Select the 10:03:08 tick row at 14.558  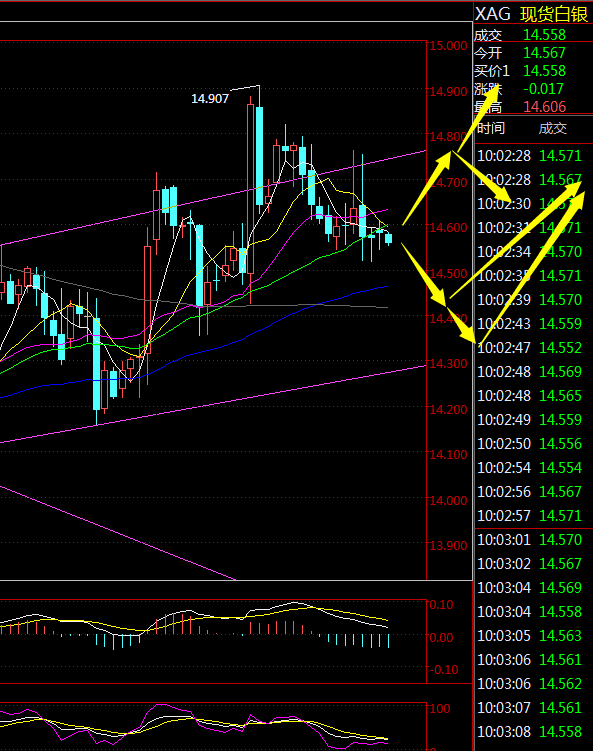point(529,731)
